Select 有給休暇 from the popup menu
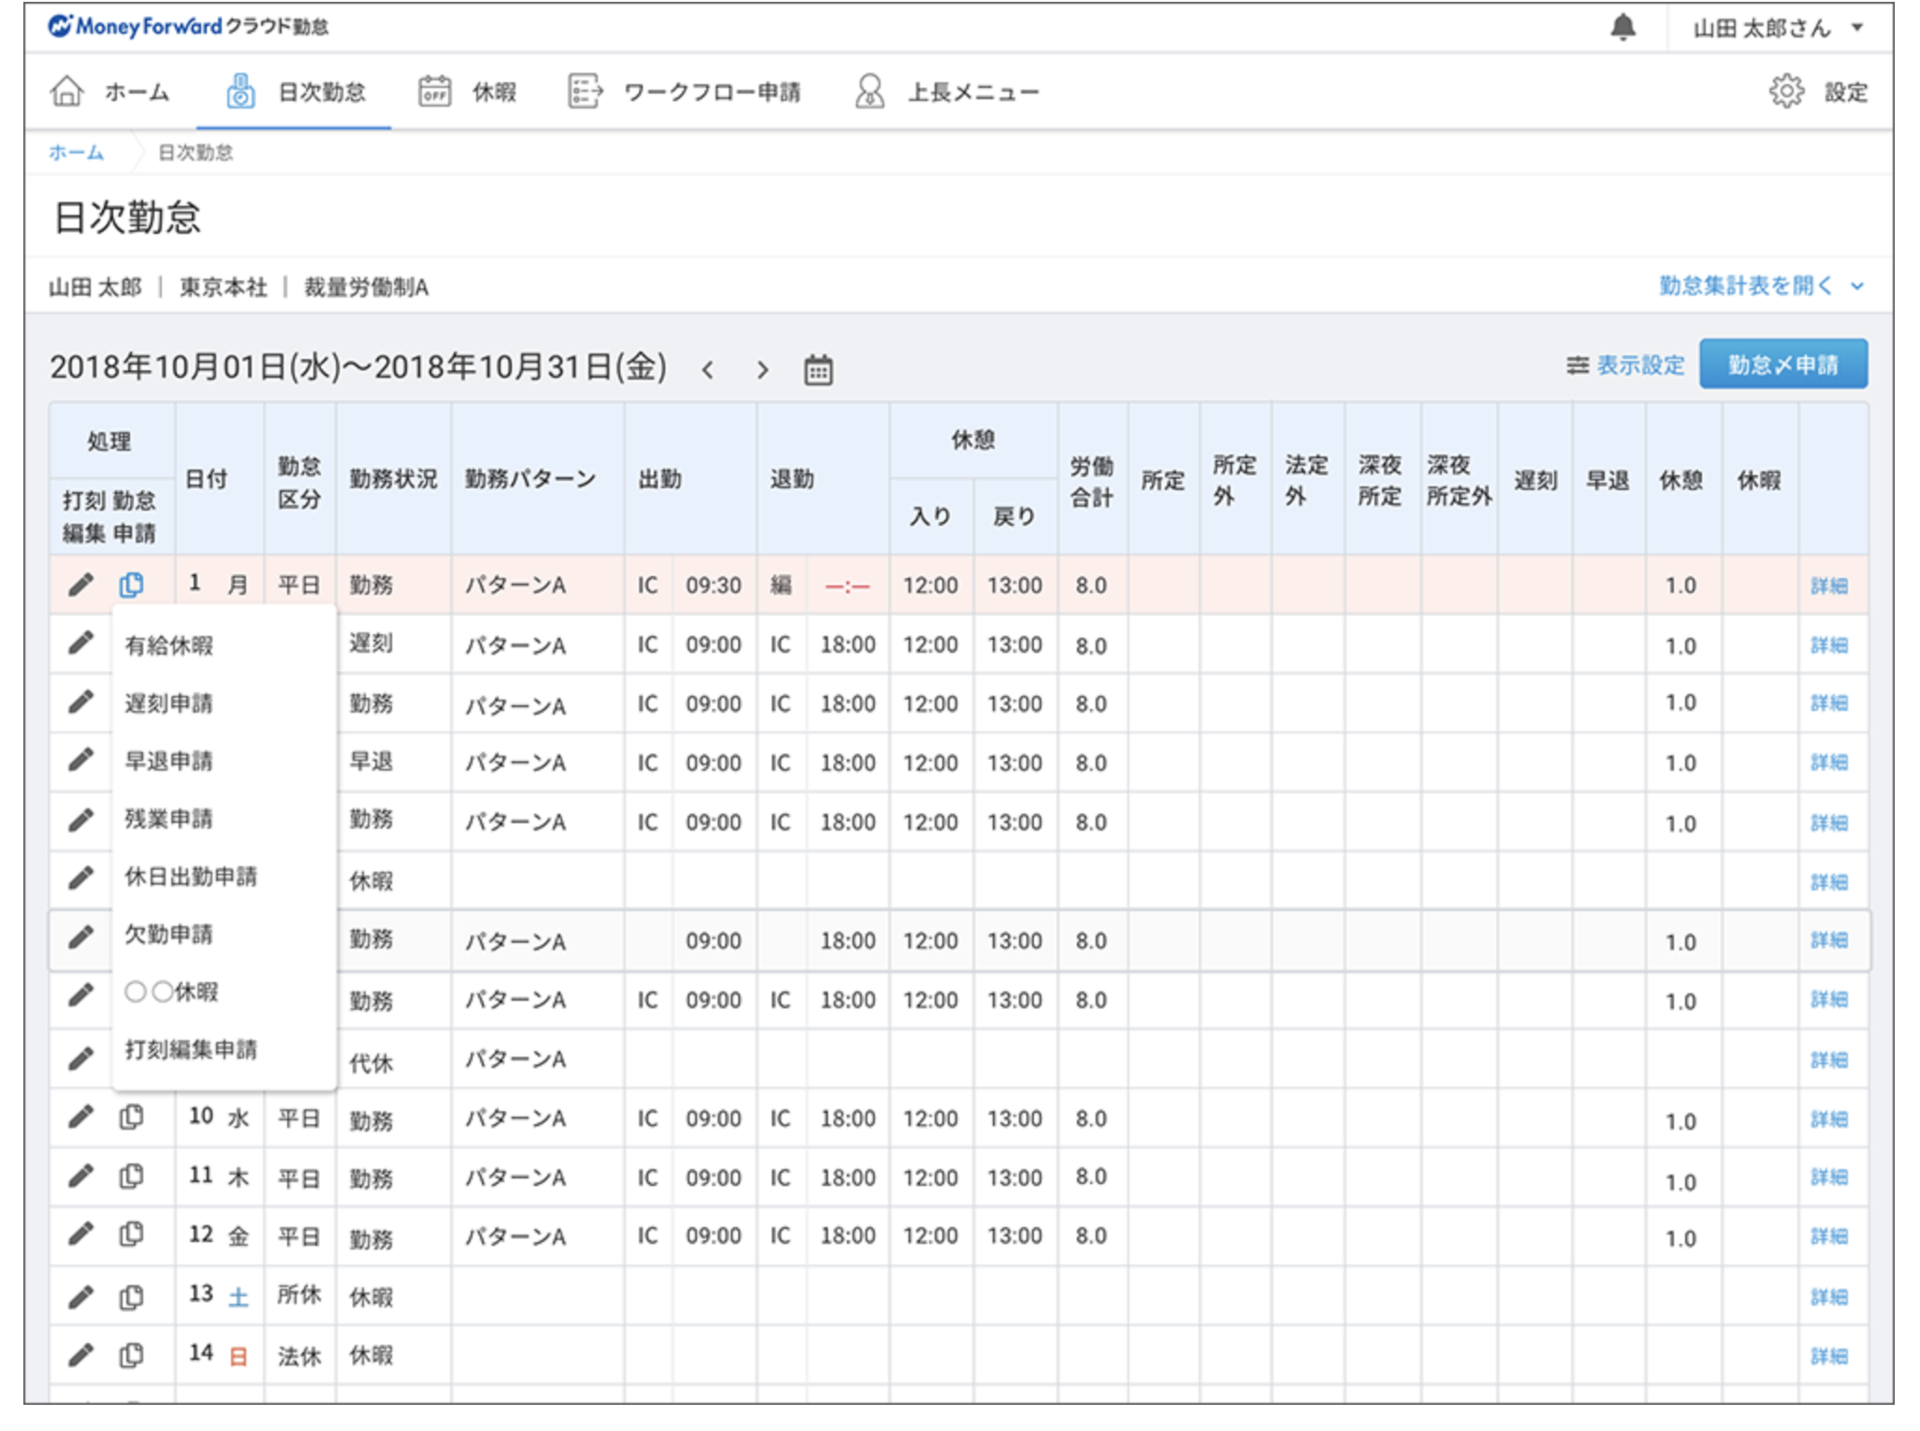This screenshot has width=1920, height=1431. point(169,645)
